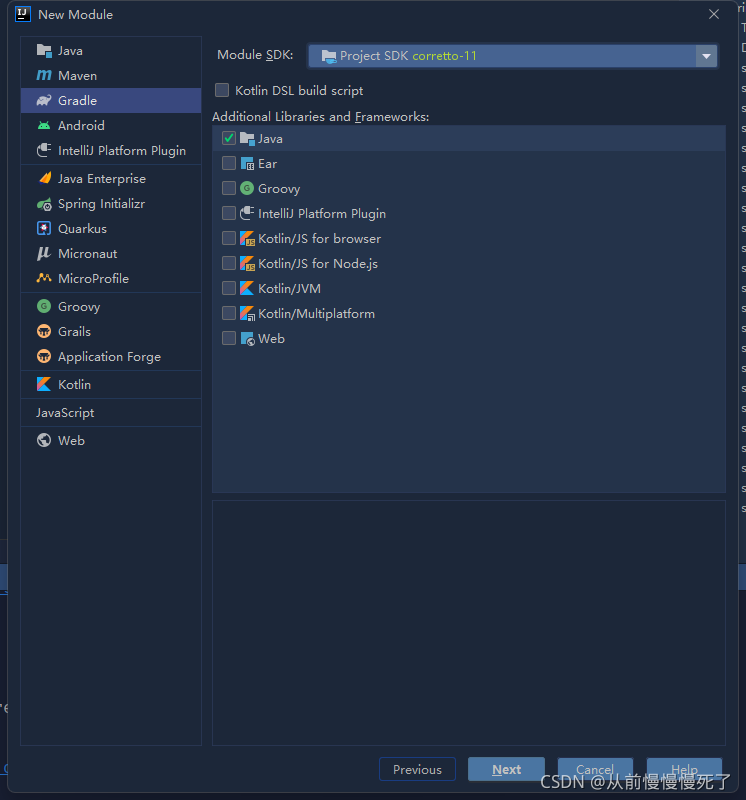Click the Ear label text
Screen dimensions: 746x800
tap(267, 164)
